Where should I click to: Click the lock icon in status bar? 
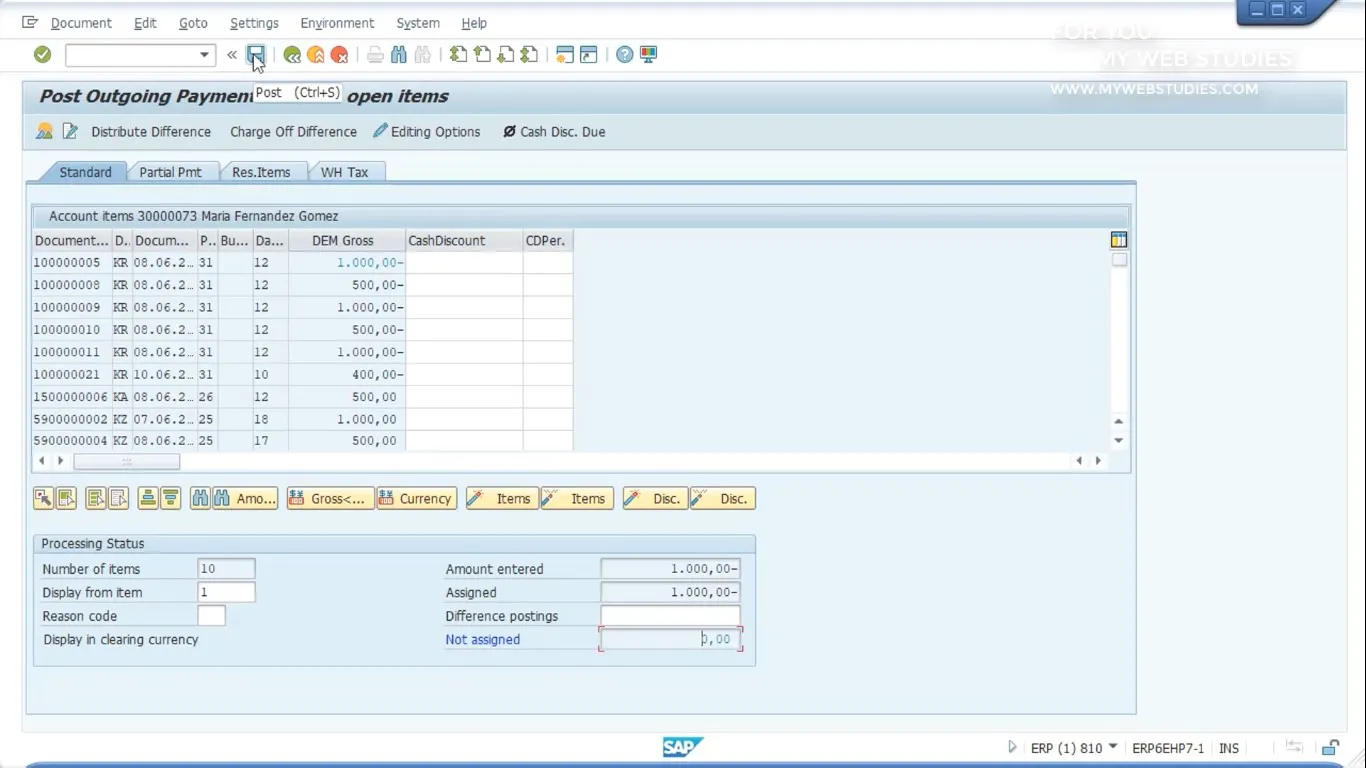(x=1330, y=747)
